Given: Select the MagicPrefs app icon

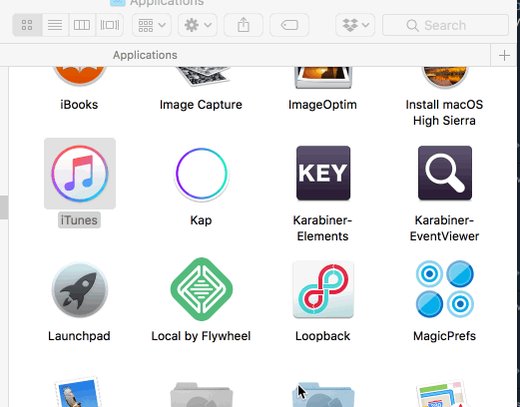Looking at the screenshot, I should click(x=445, y=289).
